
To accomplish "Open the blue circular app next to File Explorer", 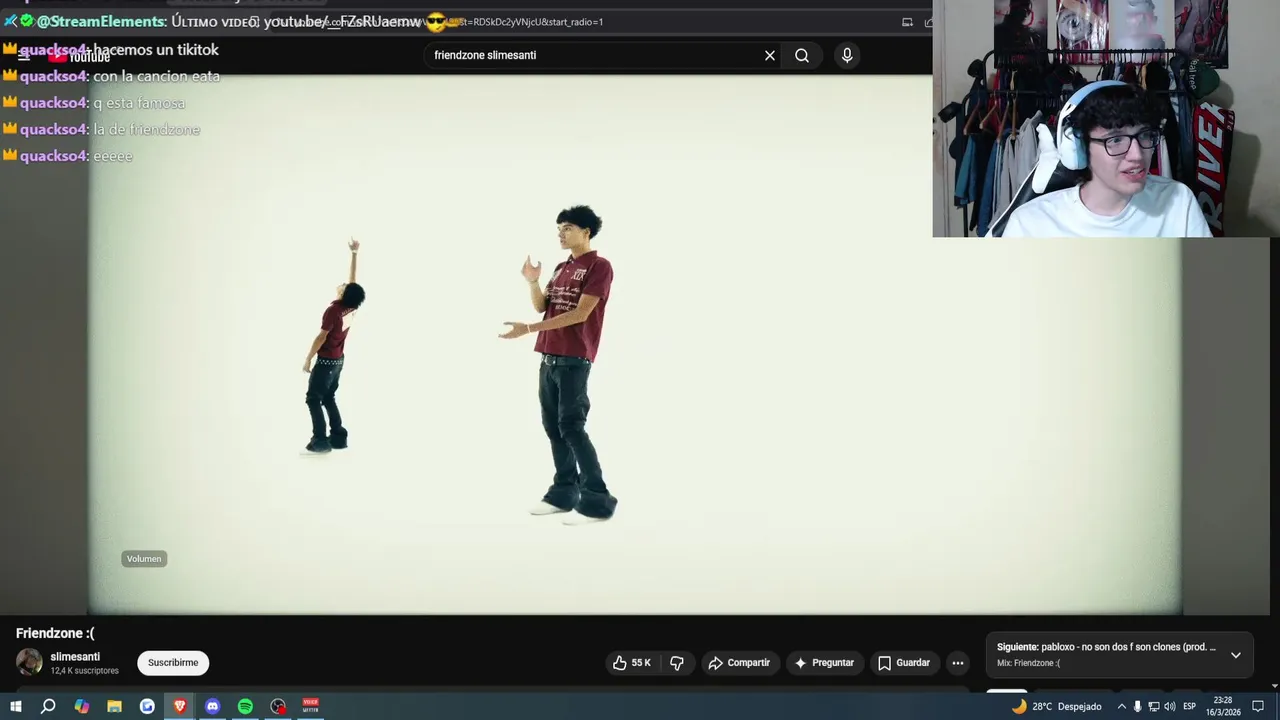I will point(147,706).
